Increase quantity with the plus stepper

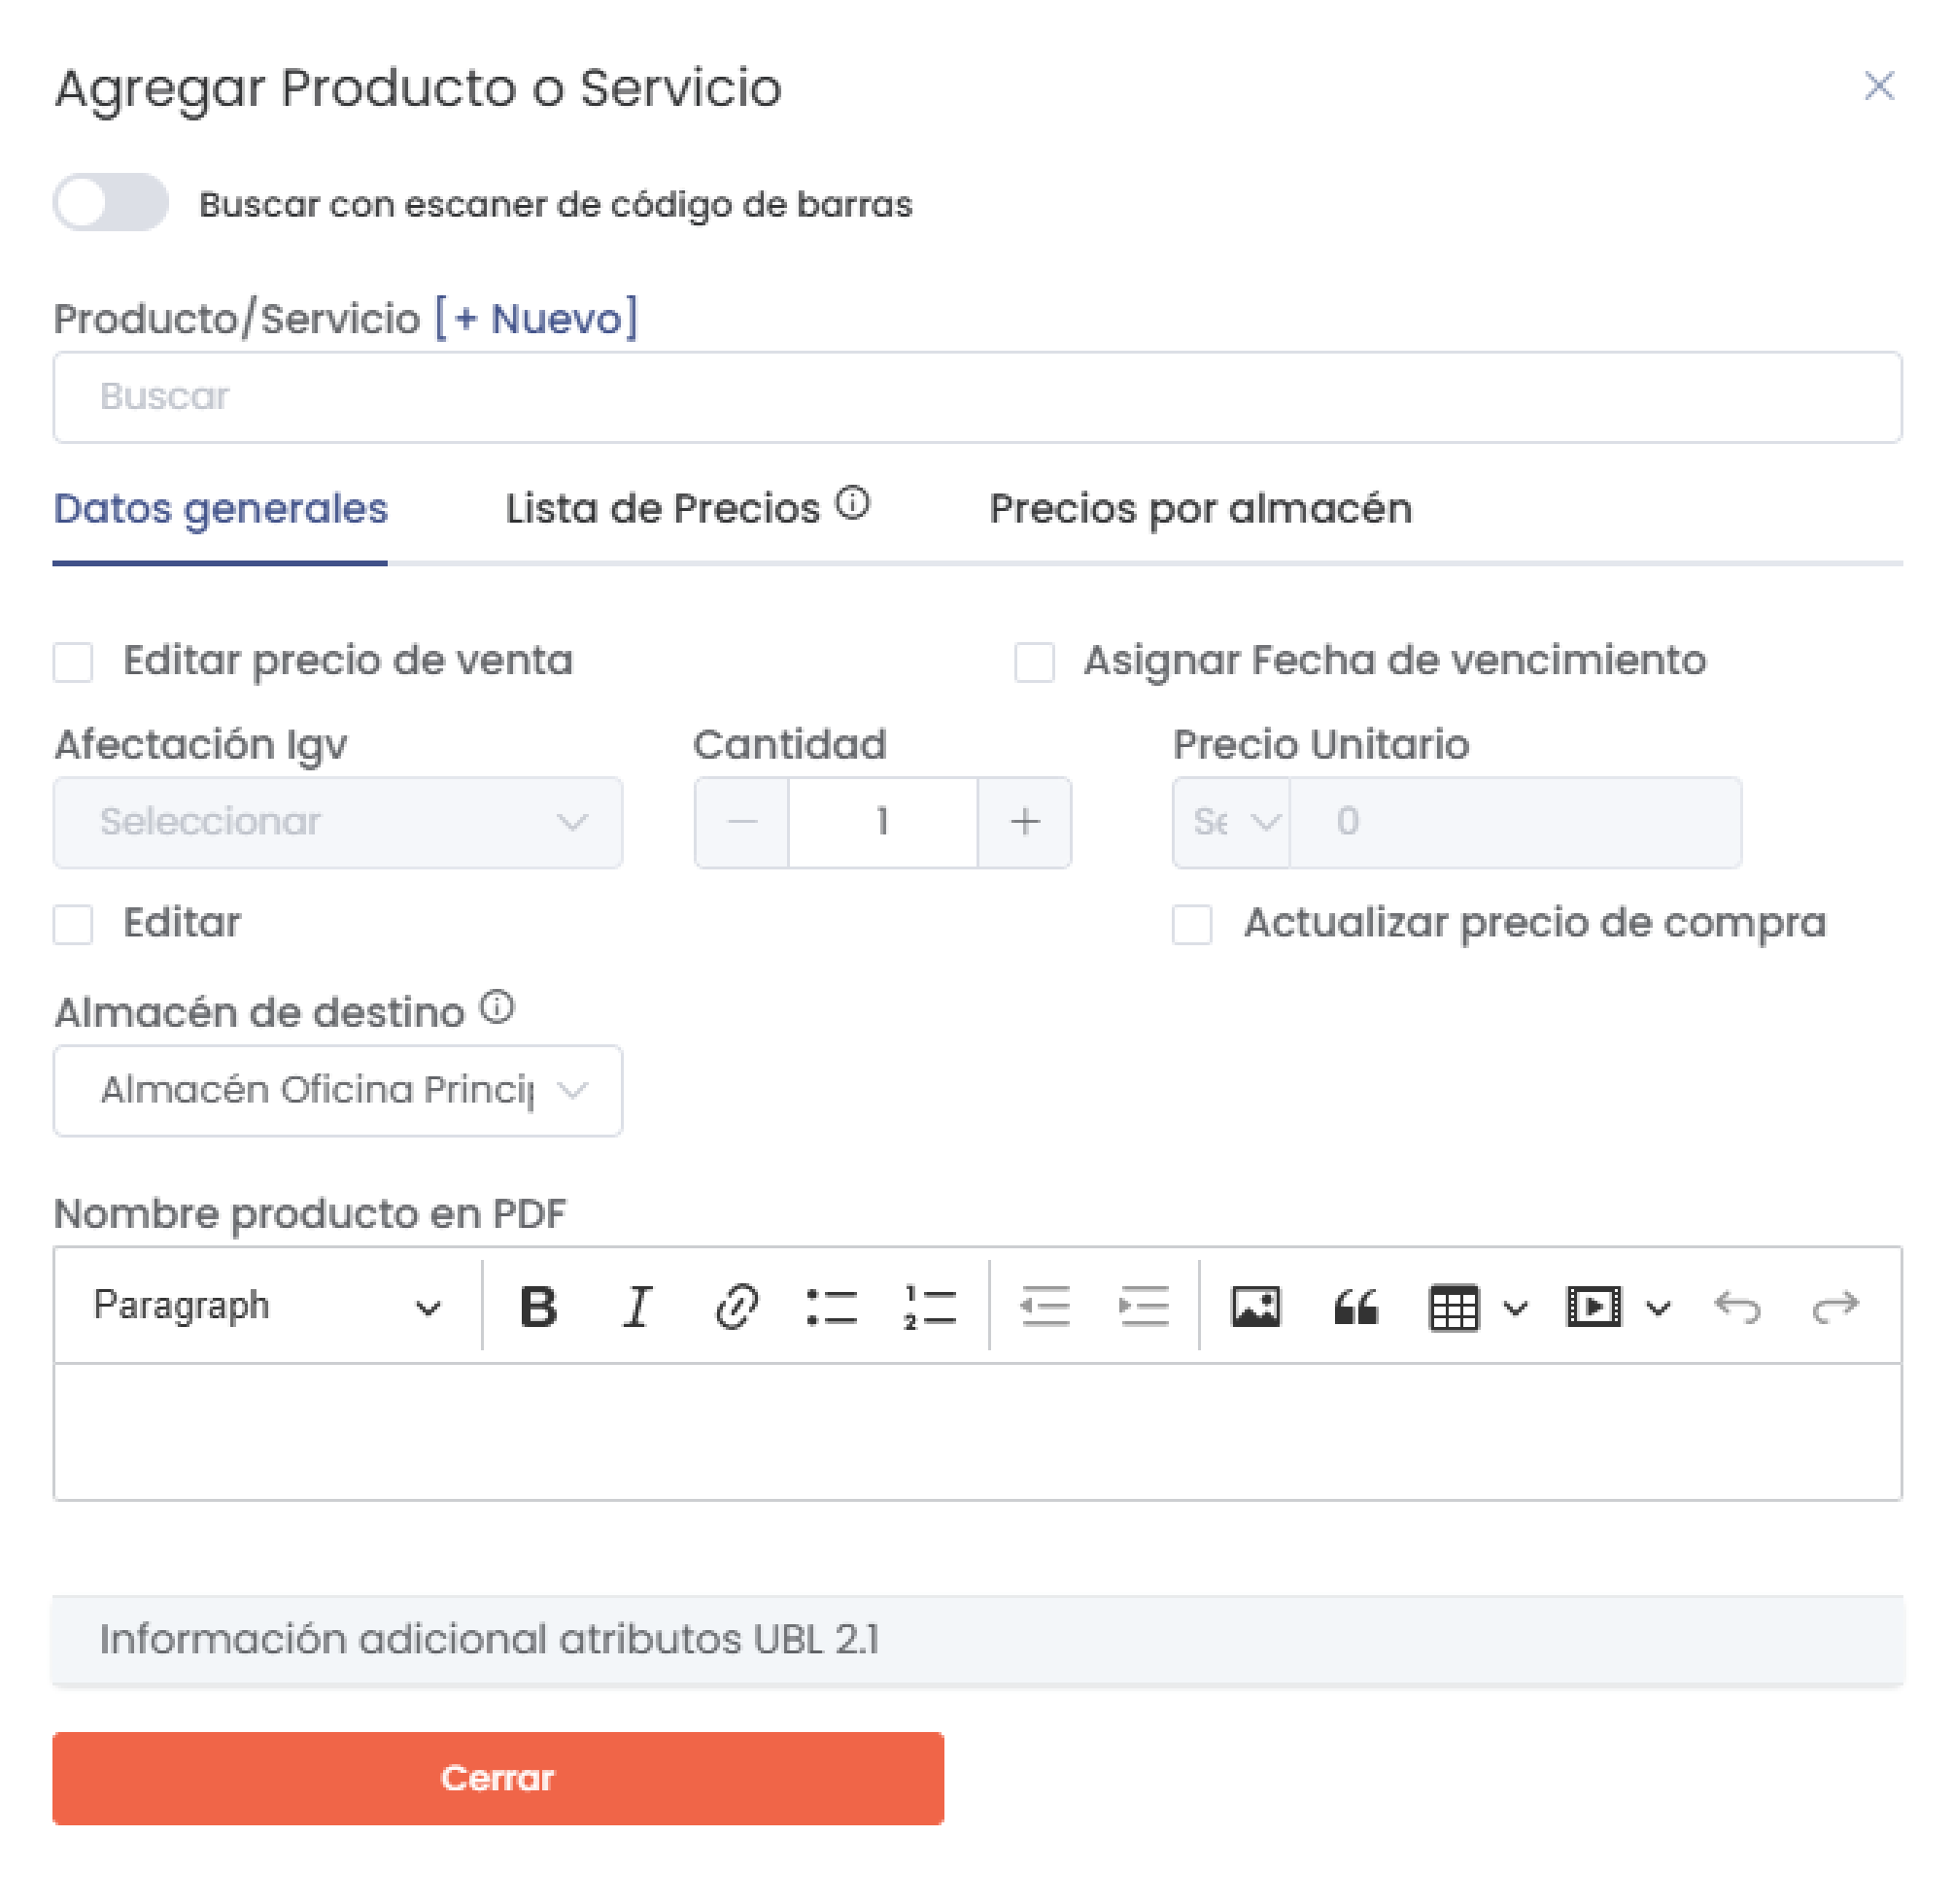coord(1023,822)
